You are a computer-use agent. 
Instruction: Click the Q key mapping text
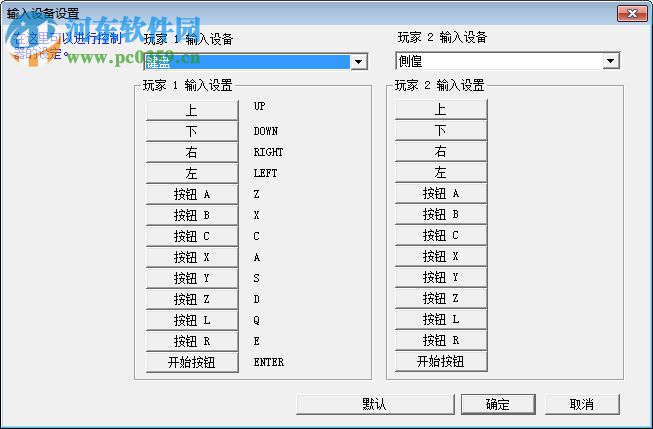257,320
